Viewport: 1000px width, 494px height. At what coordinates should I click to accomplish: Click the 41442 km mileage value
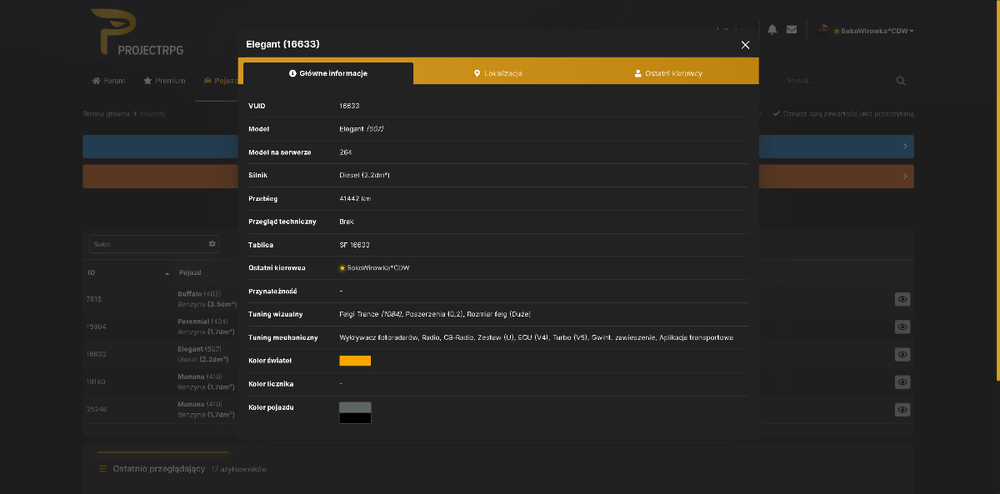click(355, 199)
